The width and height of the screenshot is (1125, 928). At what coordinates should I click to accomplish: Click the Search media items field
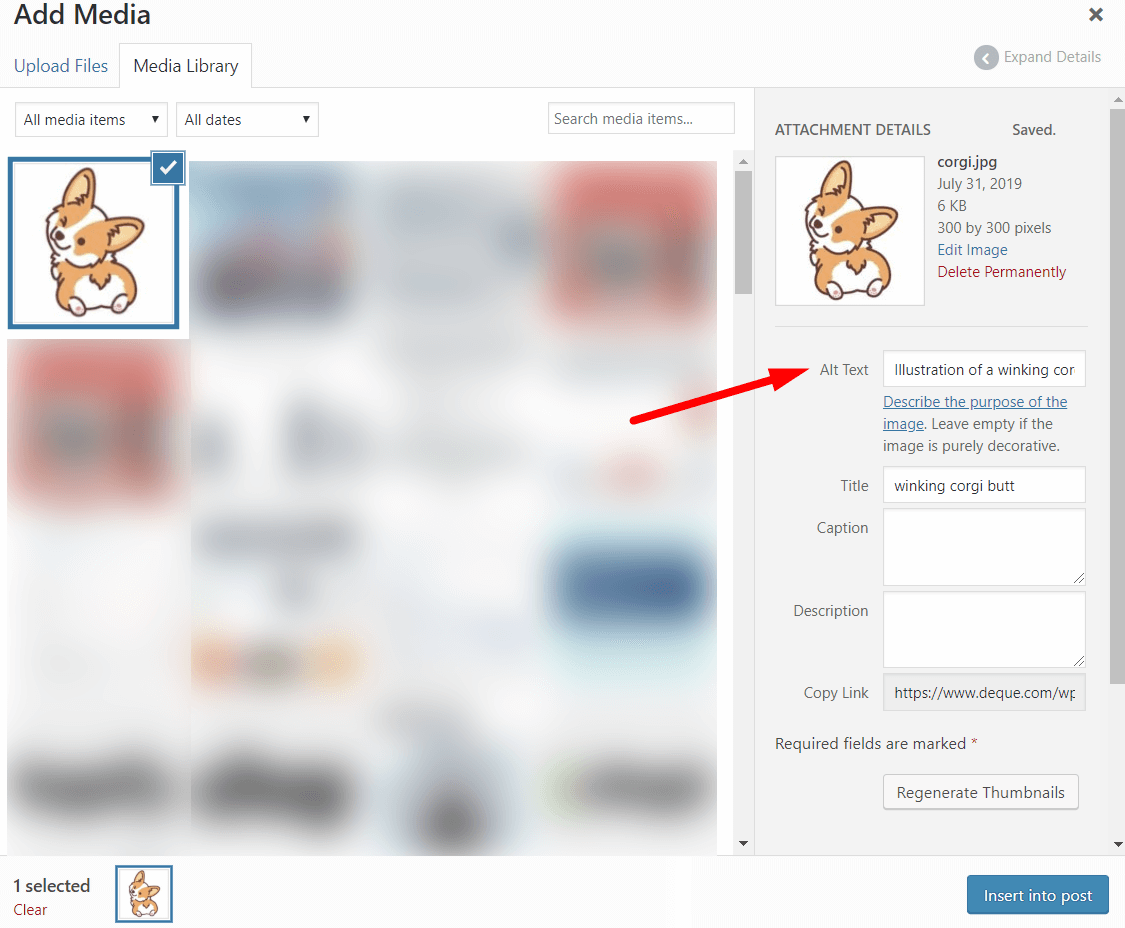point(641,118)
